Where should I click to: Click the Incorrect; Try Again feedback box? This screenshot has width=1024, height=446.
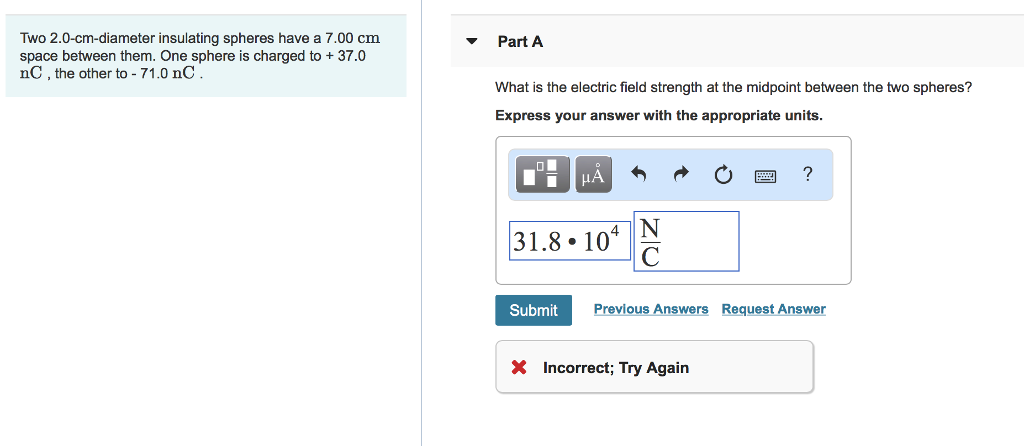pos(654,367)
